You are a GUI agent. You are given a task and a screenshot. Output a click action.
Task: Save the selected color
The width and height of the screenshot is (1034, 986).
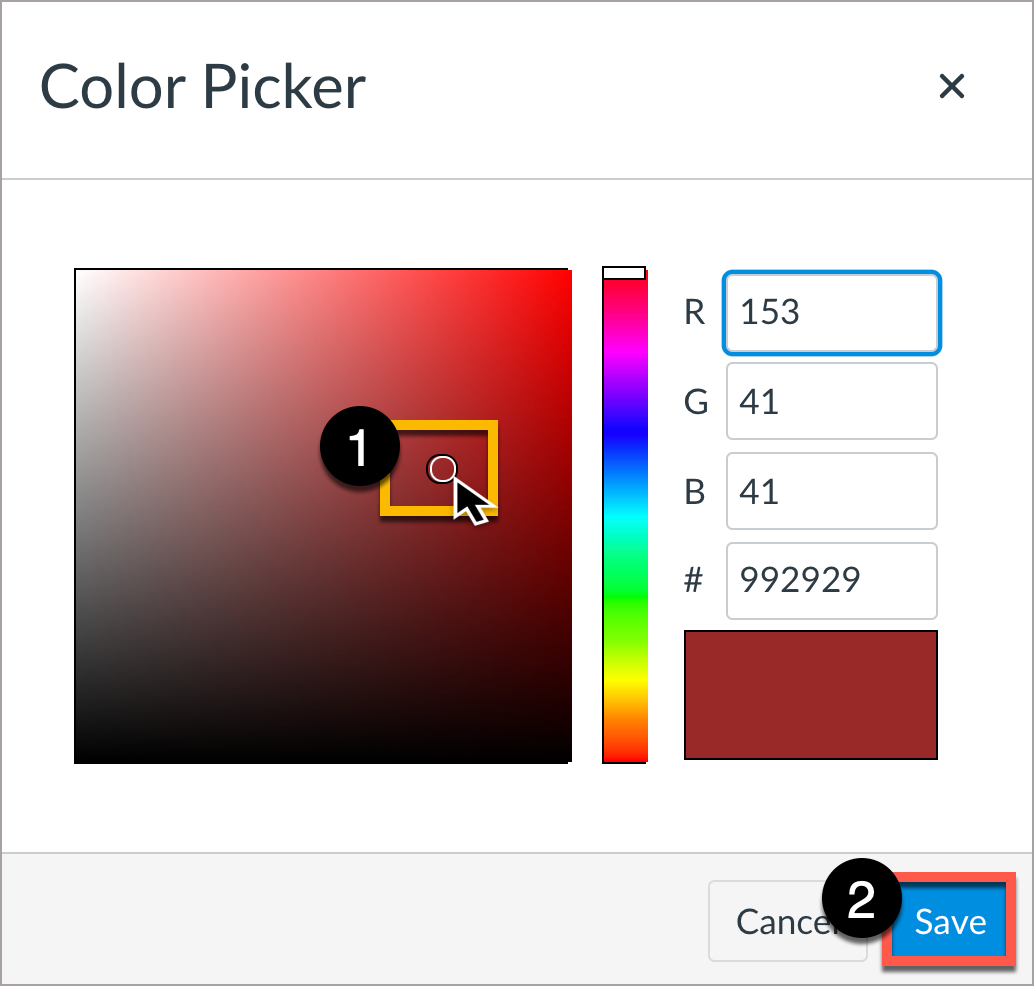coord(949,921)
